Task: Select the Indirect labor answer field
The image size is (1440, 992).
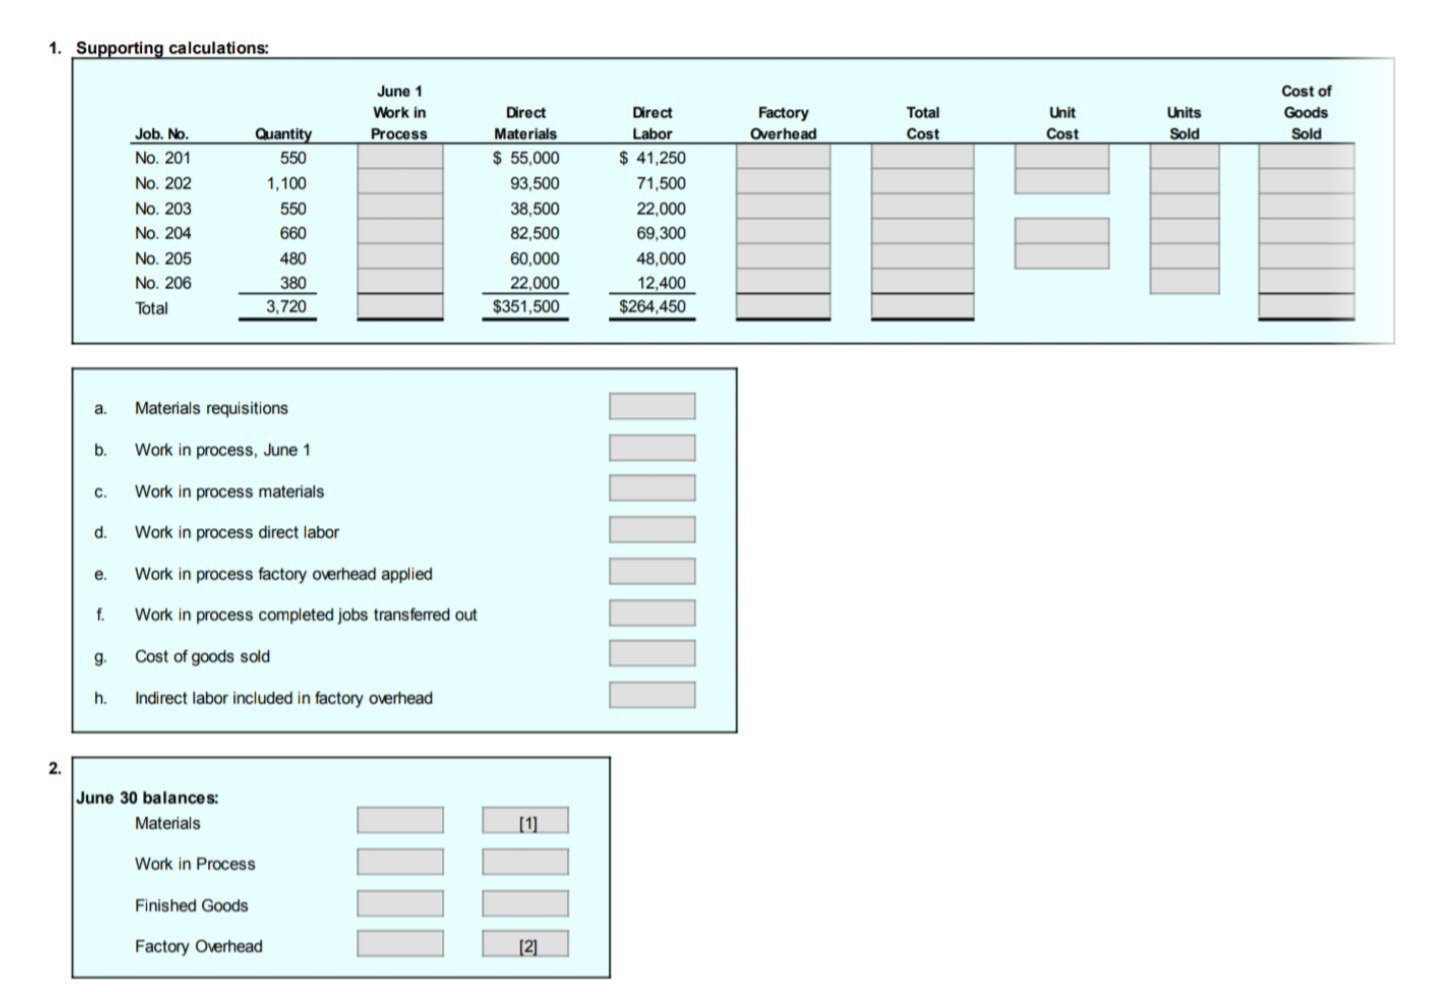Action: point(651,694)
